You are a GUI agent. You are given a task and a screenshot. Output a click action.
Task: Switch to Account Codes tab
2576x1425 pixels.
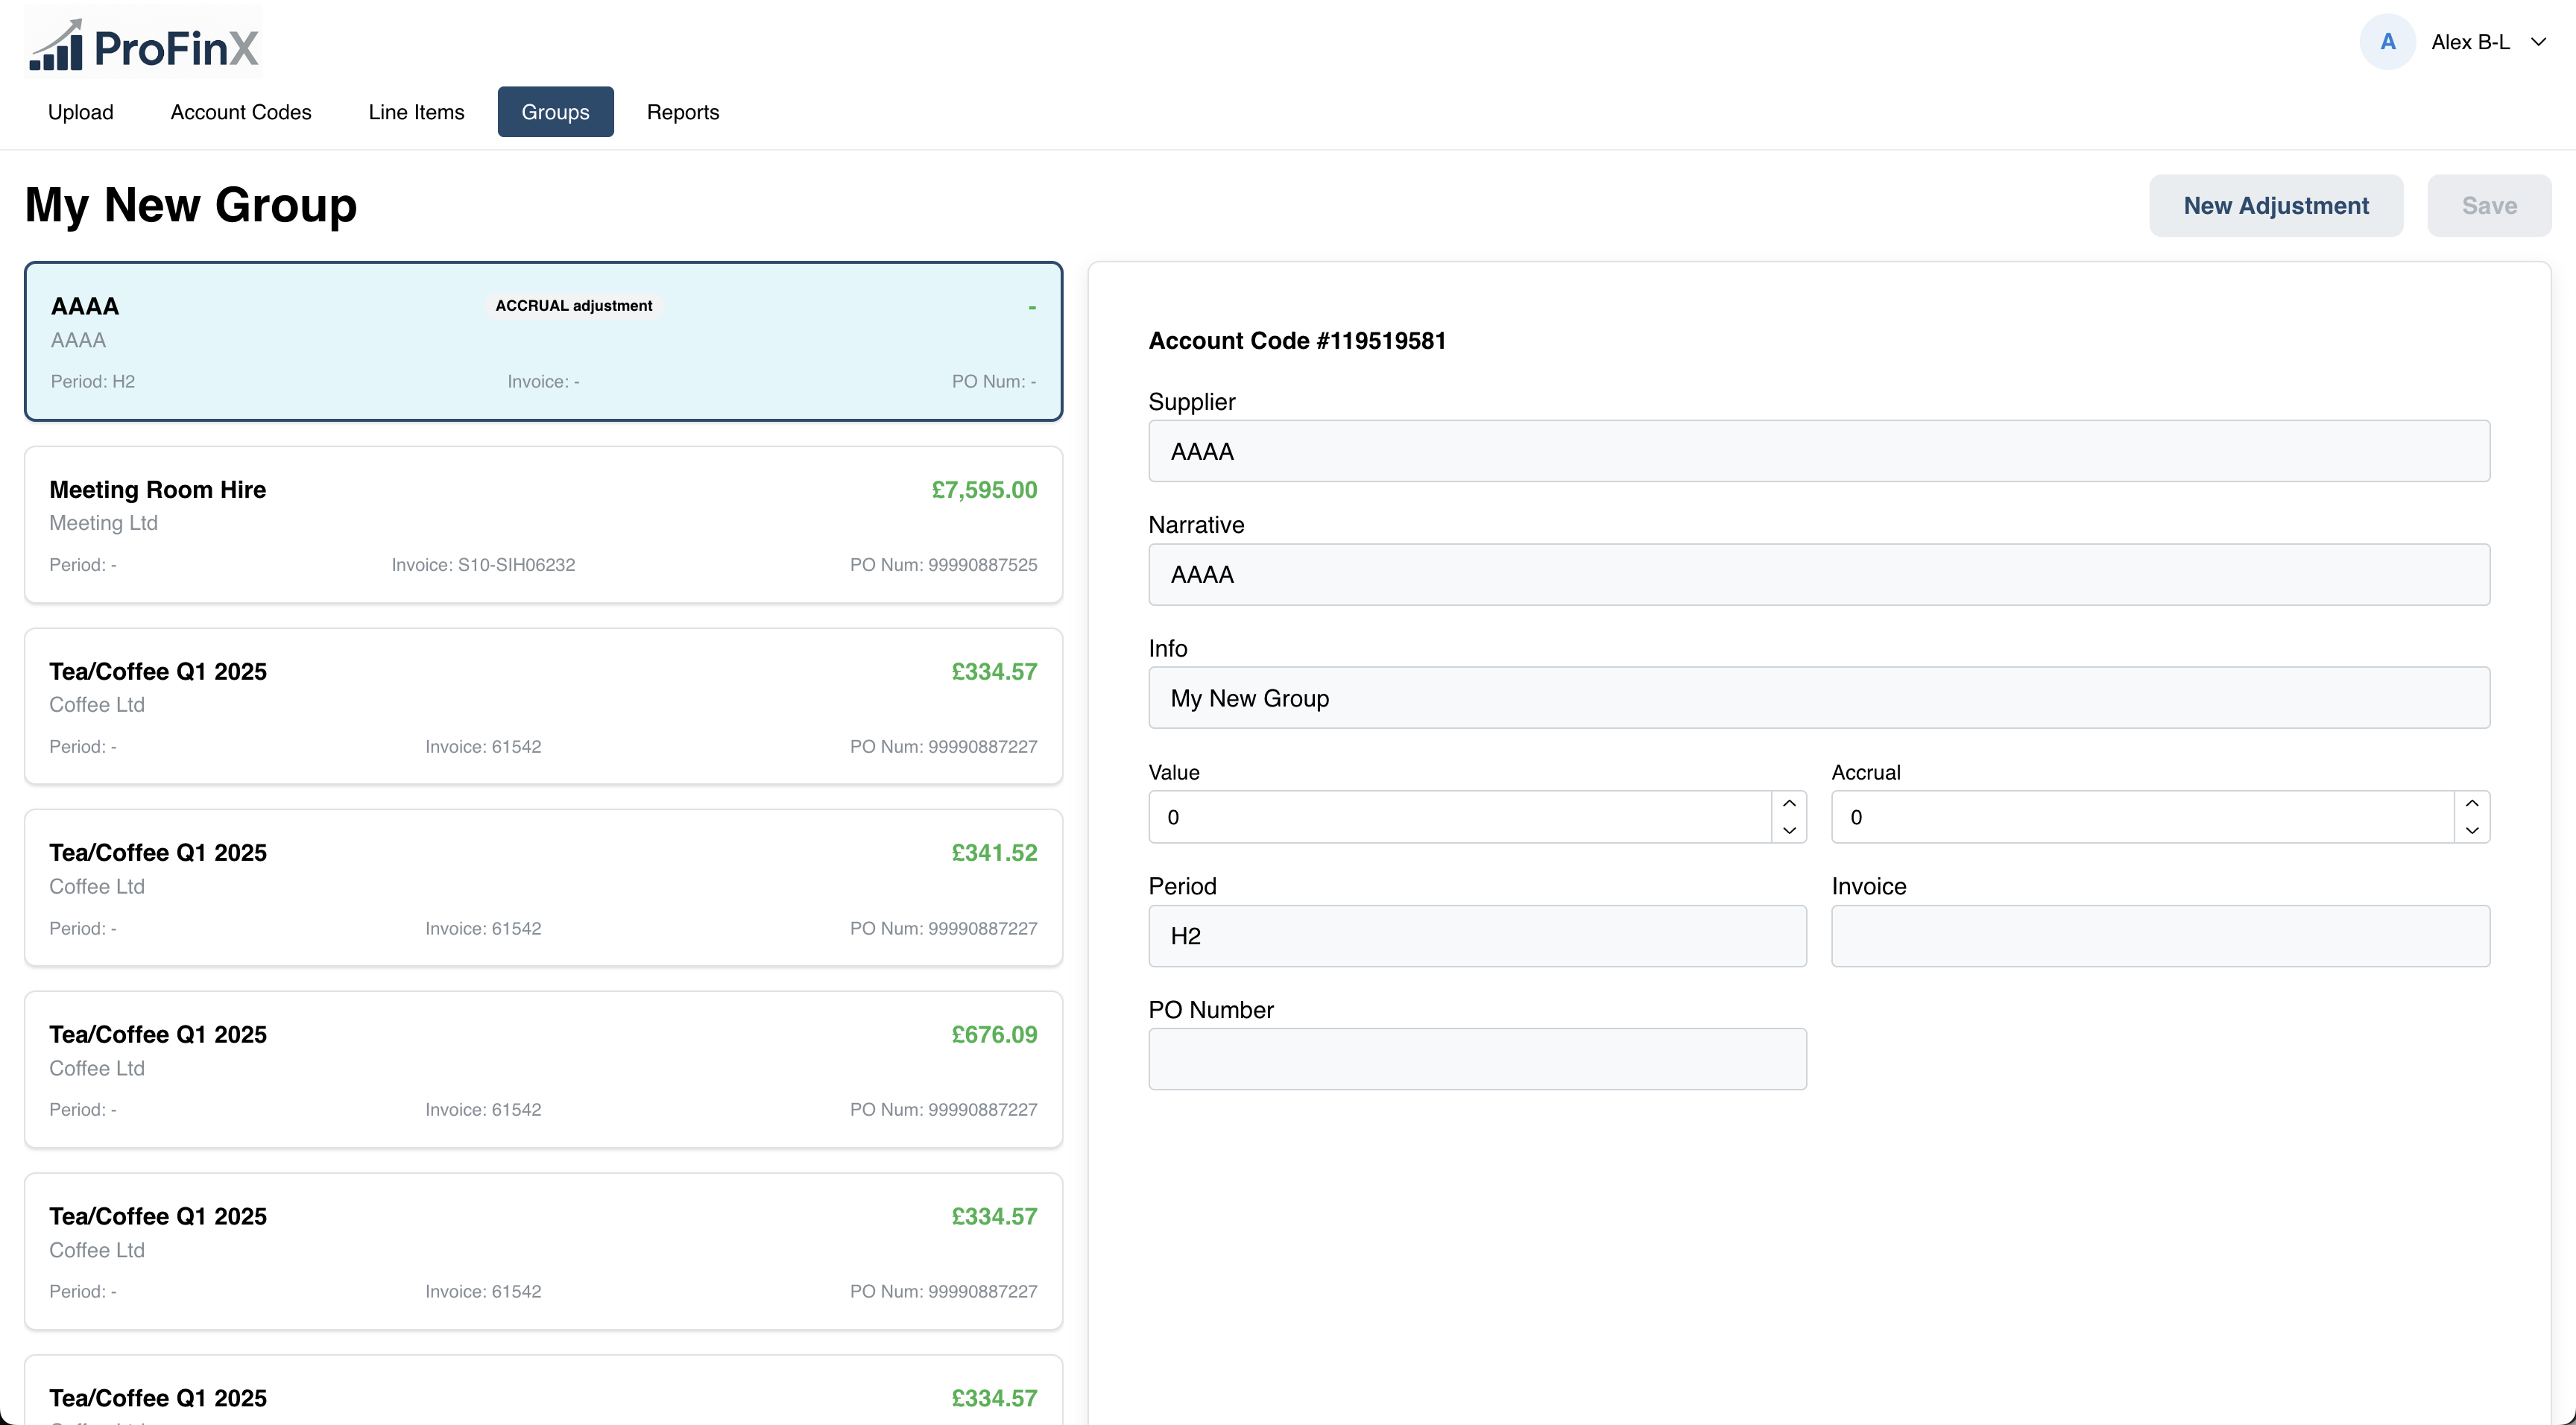pos(241,112)
